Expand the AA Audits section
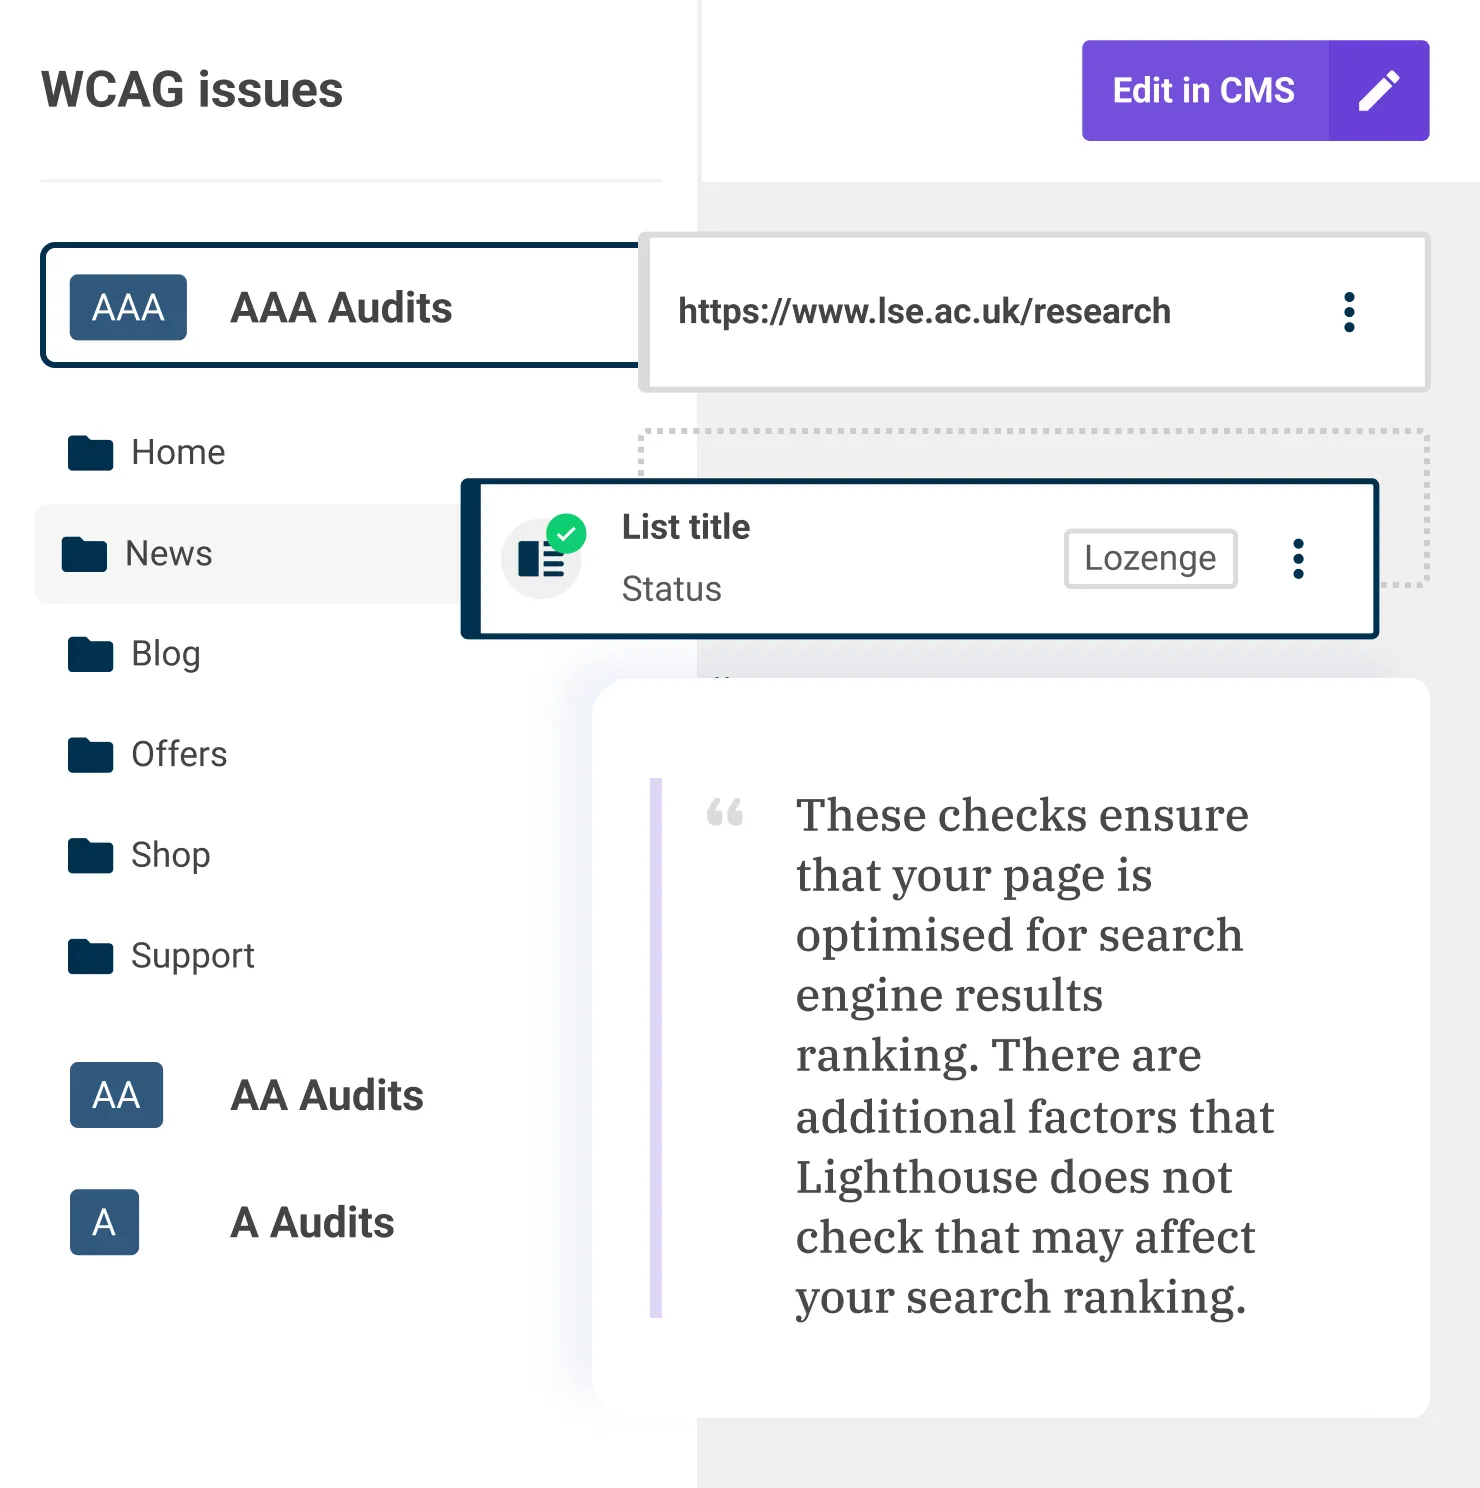The height and width of the screenshot is (1488, 1480). (x=327, y=1096)
